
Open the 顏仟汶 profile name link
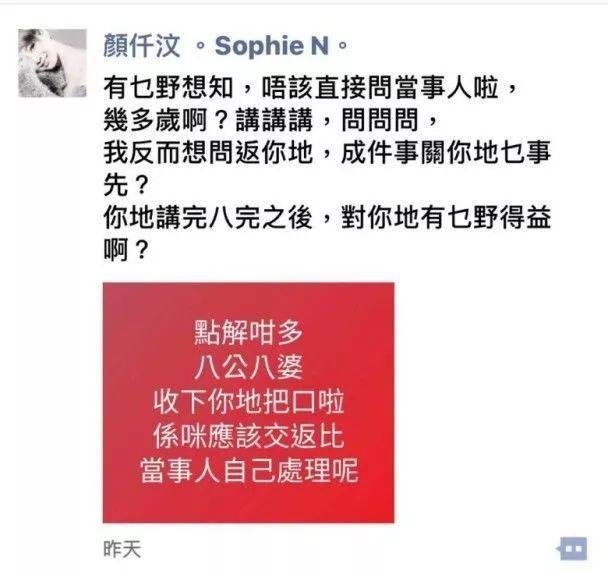click(x=142, y=46)
